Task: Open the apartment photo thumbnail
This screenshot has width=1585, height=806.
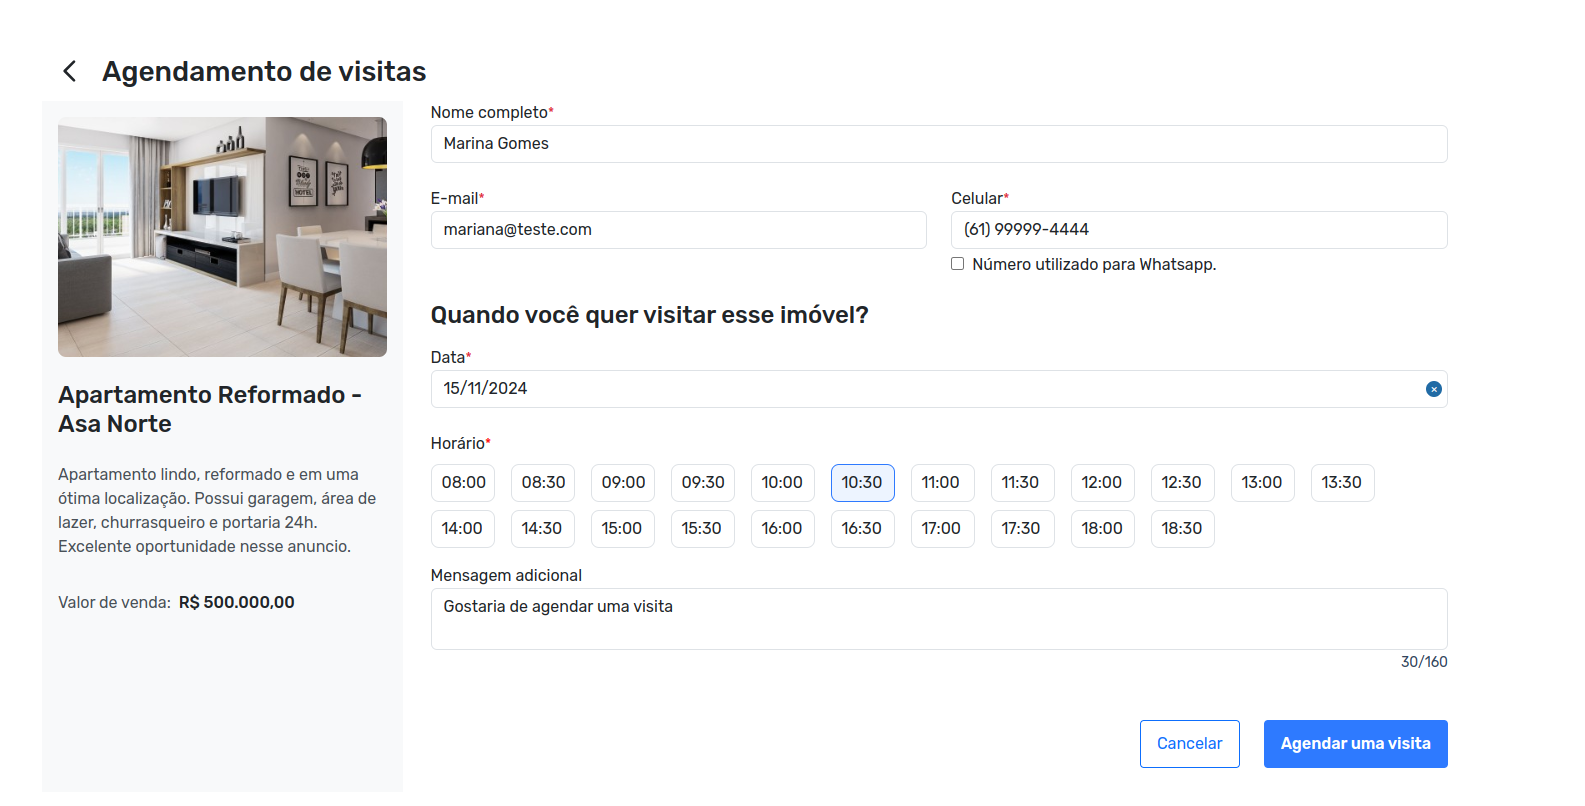Action: click(222, 237)
